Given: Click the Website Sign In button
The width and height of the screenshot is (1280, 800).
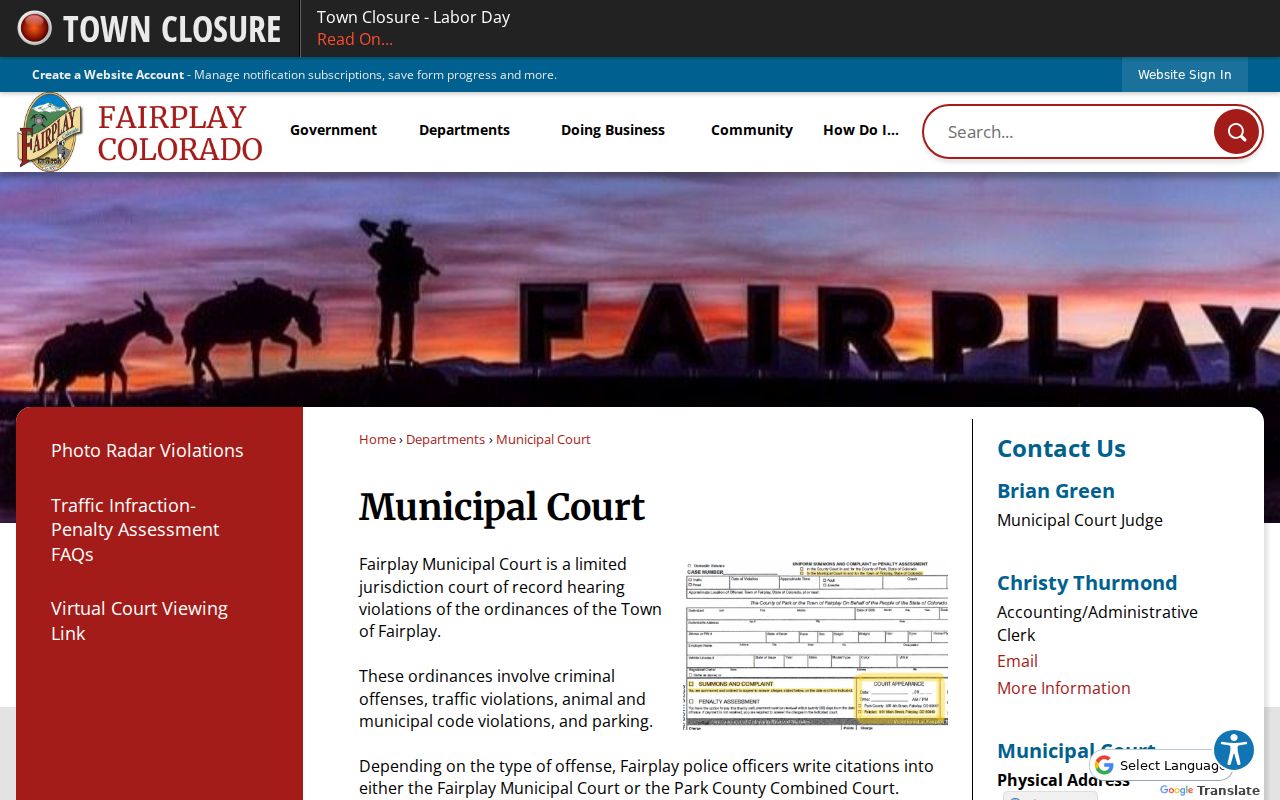Looking at the screenshot, I should pos(1184,74).
